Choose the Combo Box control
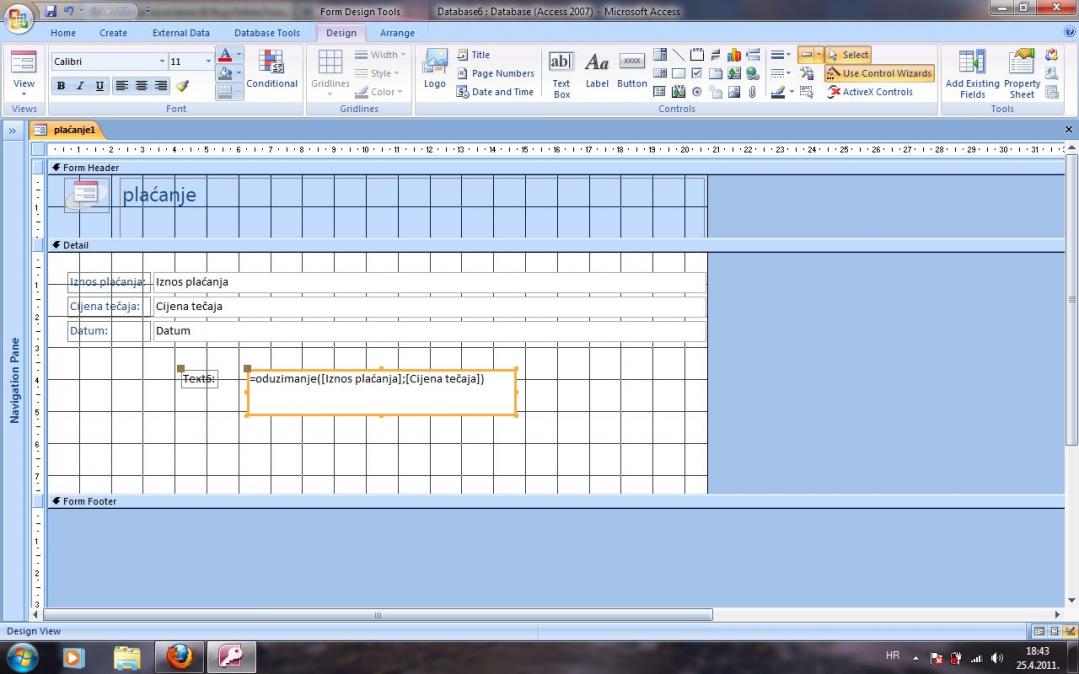The height and width of the screenshot is (674, 1079). (x=660, y=54)
